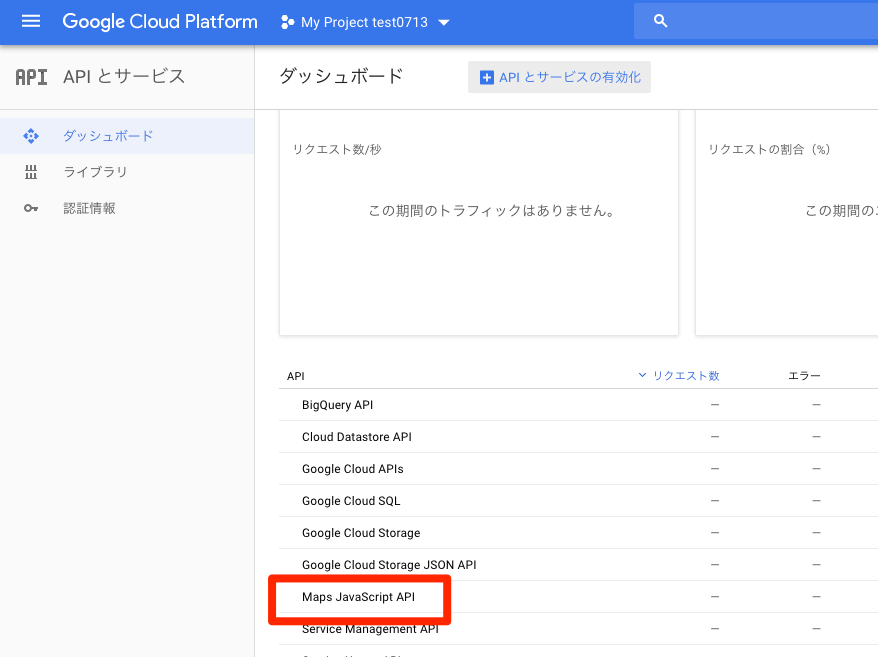The height and width of the screenshot is (657, 878).
Task: Click the credentials key icon
Action: [x=31, y=208]
